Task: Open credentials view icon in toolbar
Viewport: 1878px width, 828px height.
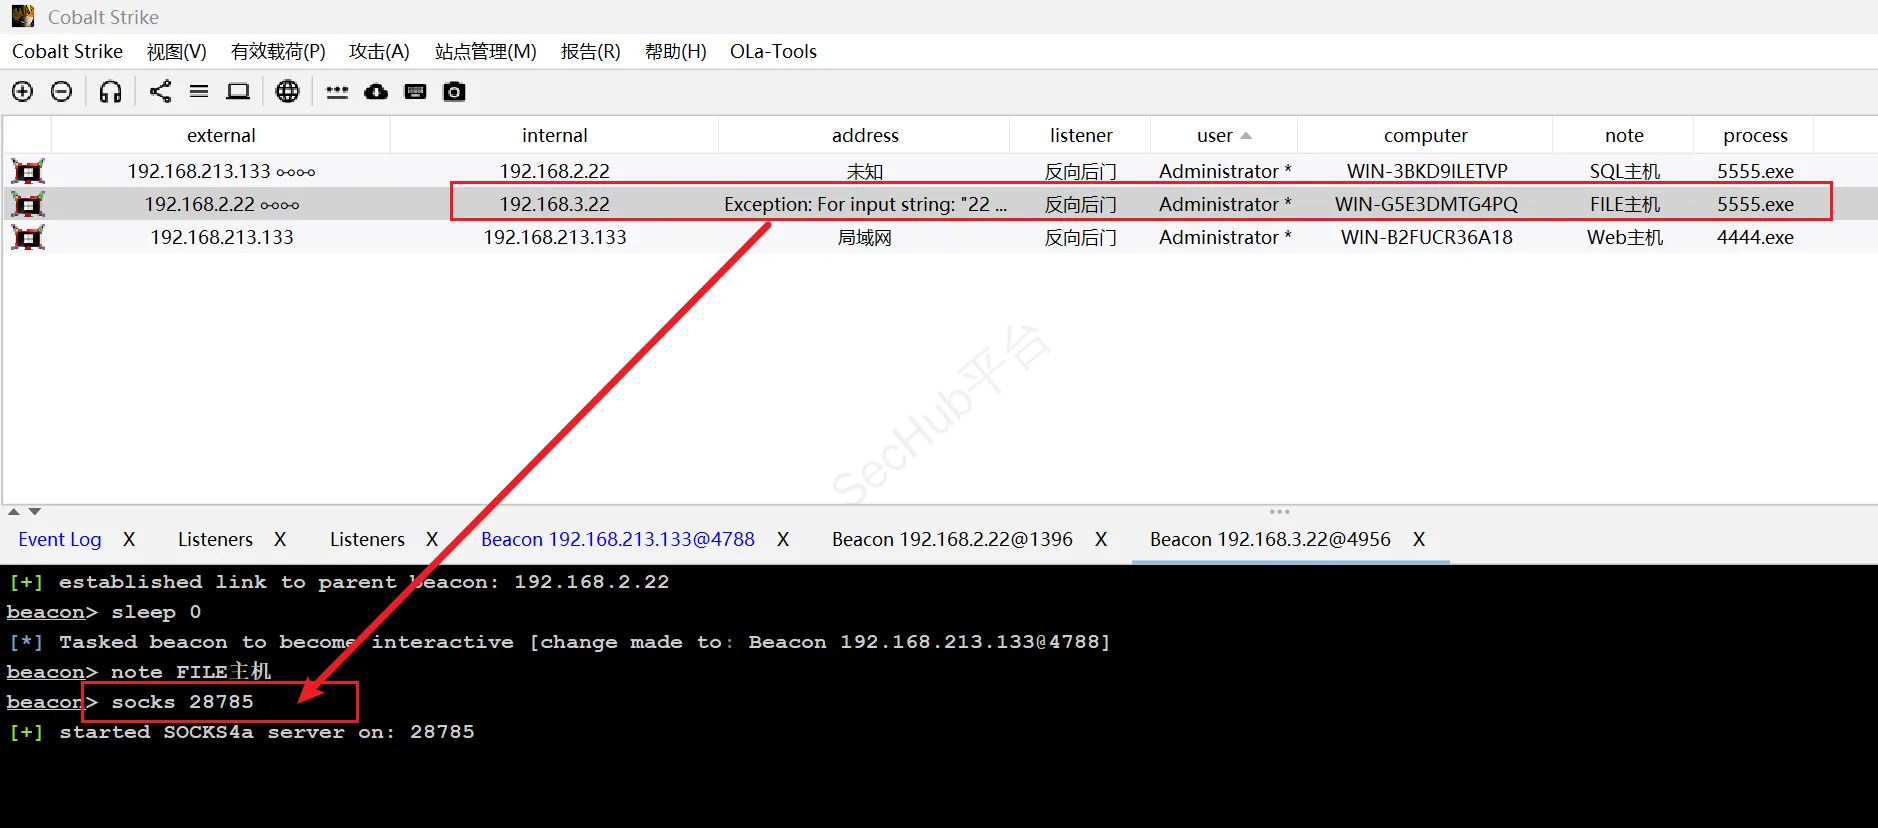Action: pos(337,93)
